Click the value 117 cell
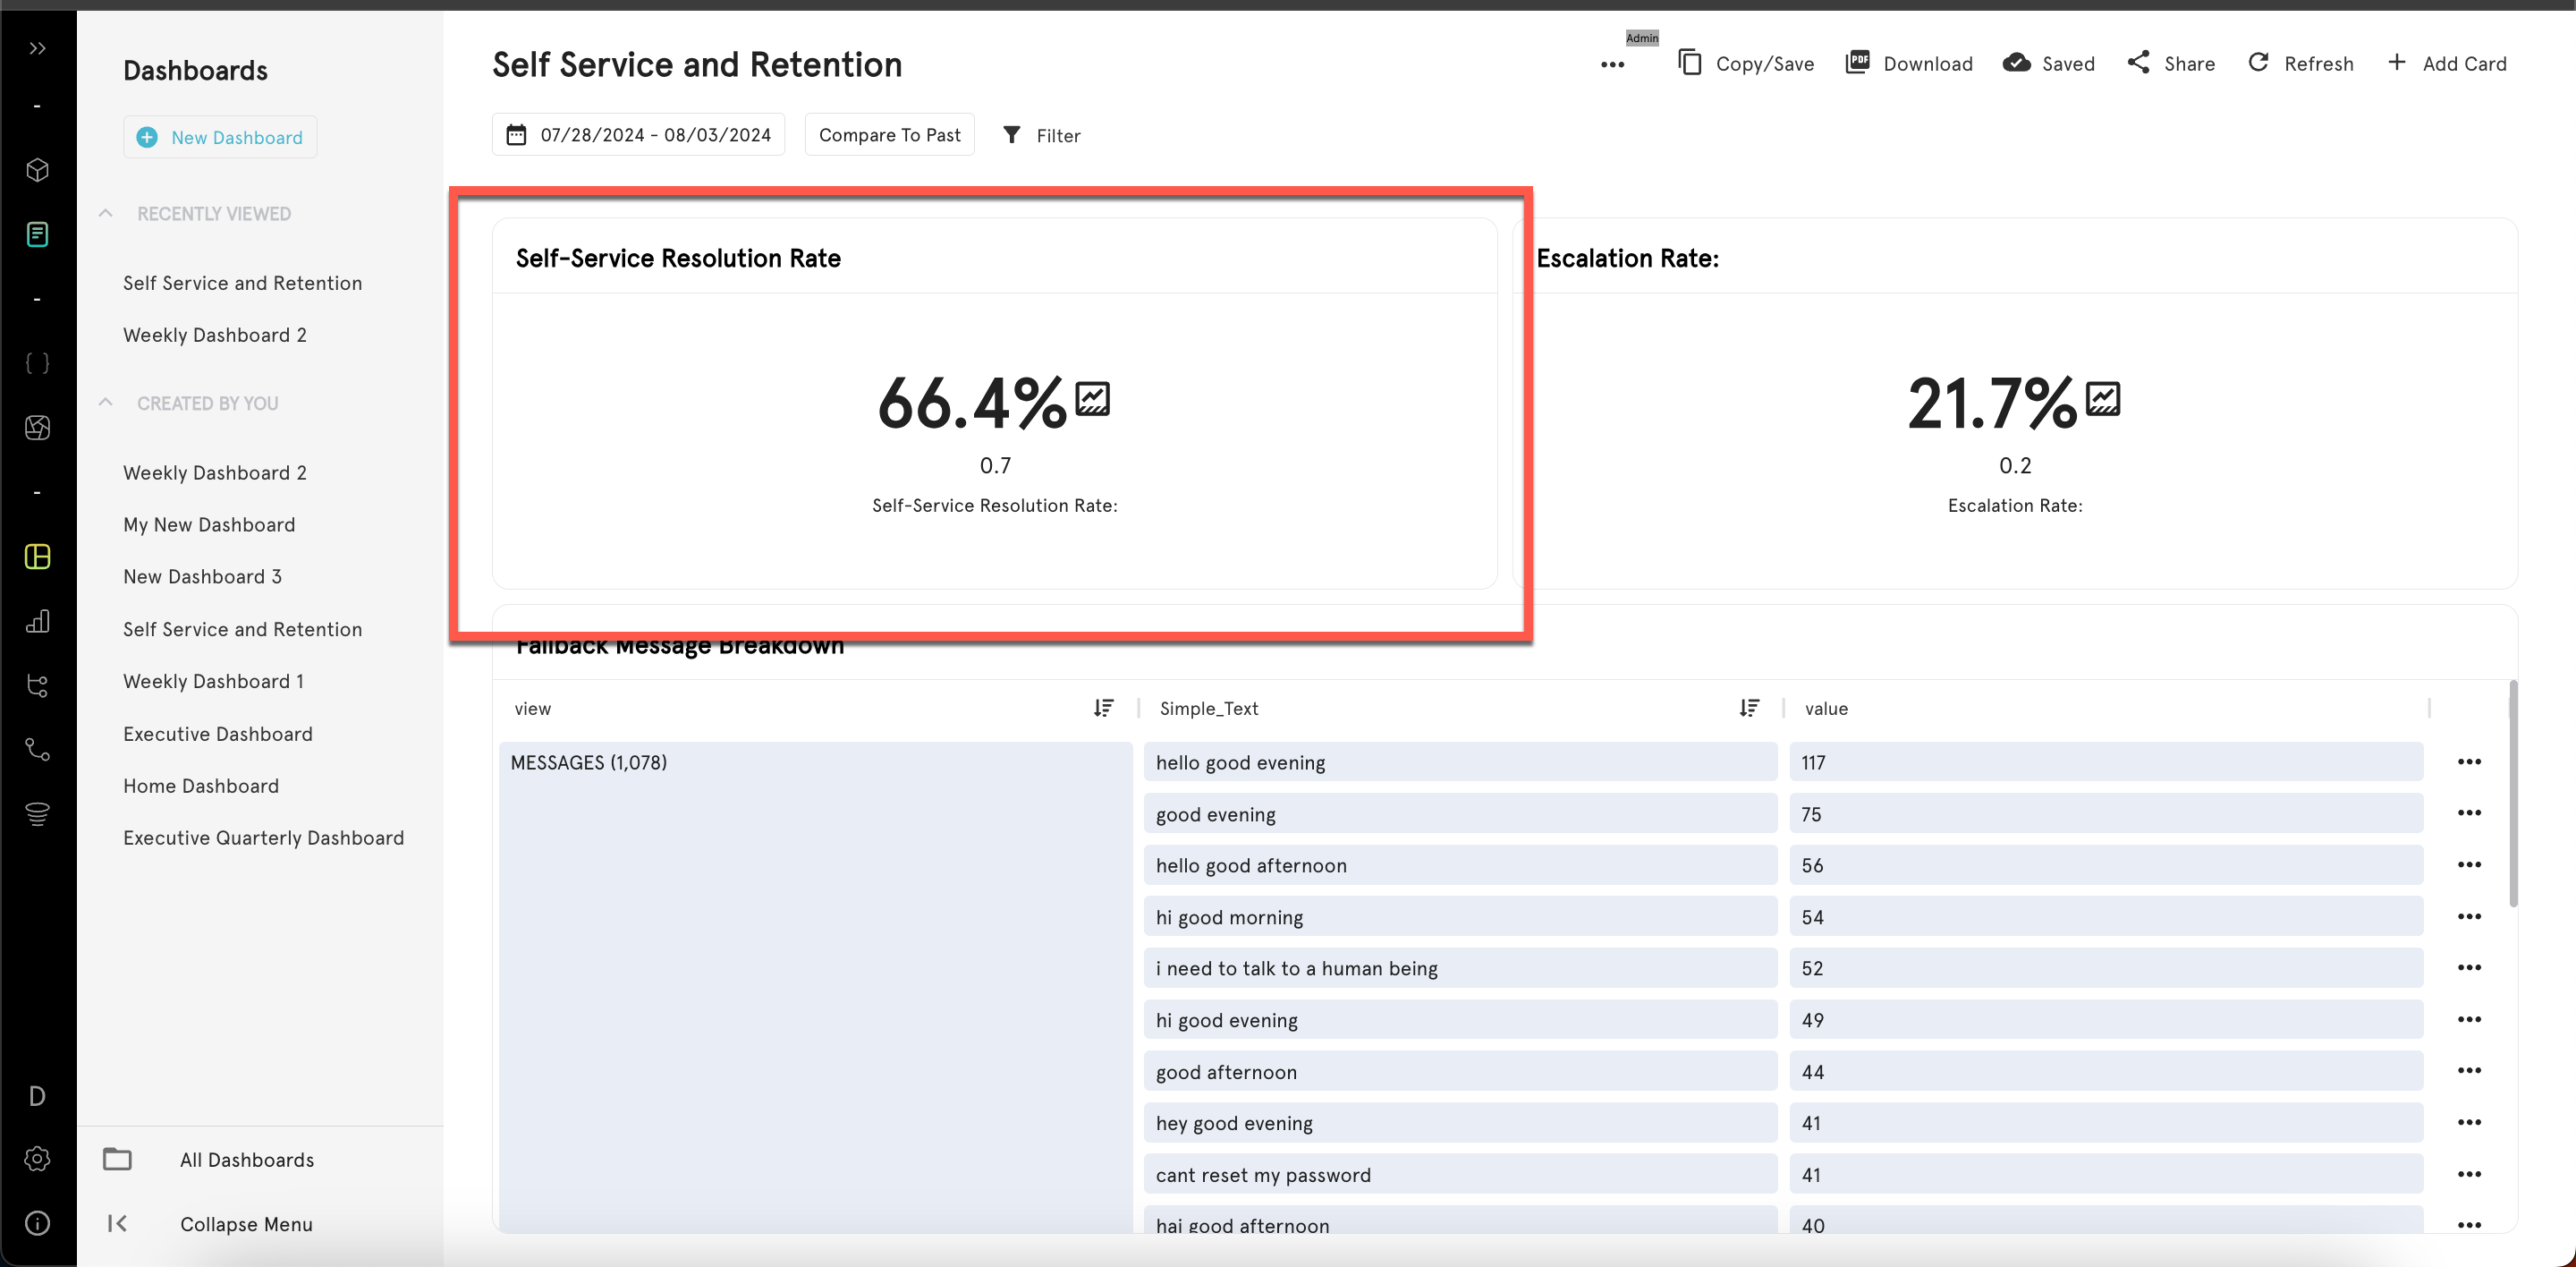2576x1267 pixels. click(x=2106, y=762)
